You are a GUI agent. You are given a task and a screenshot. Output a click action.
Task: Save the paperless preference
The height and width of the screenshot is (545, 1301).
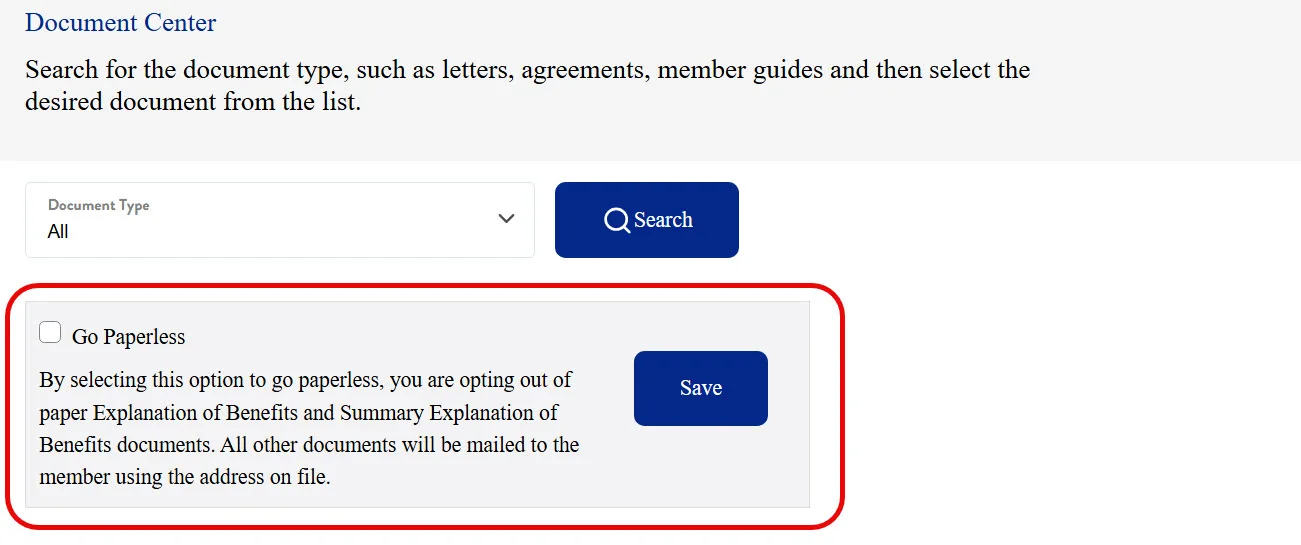[700, 388]
